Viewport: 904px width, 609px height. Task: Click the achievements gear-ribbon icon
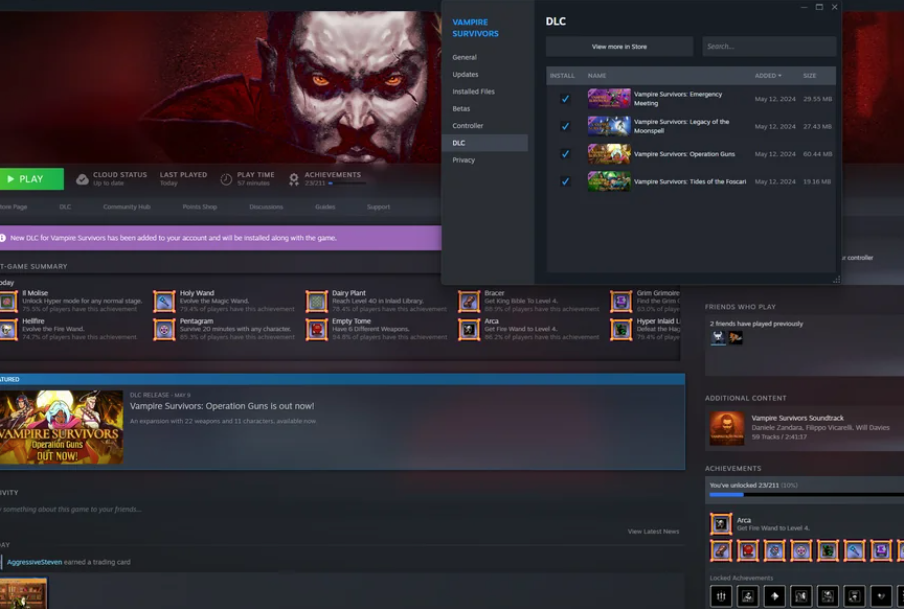pyautogui.click(x=293, y=179)
